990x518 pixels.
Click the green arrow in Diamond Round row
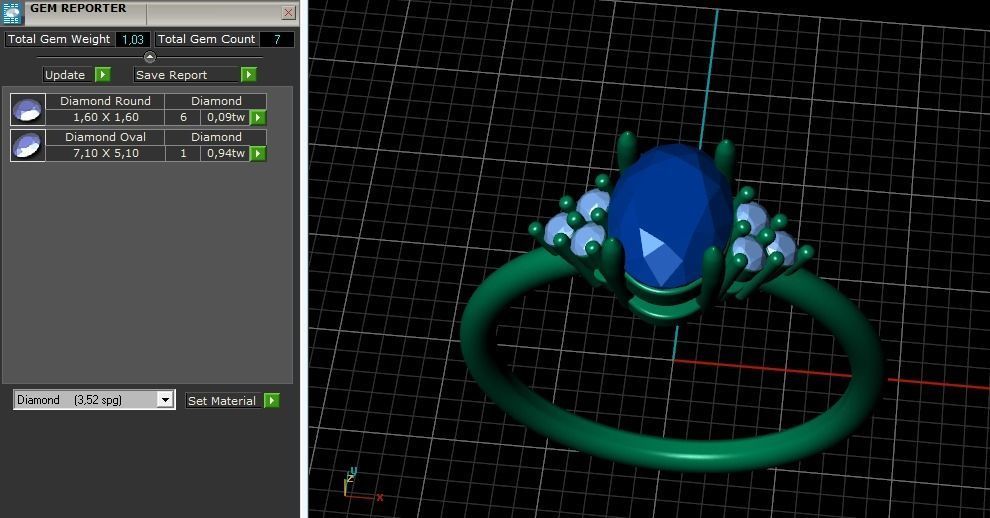[258, 117]
